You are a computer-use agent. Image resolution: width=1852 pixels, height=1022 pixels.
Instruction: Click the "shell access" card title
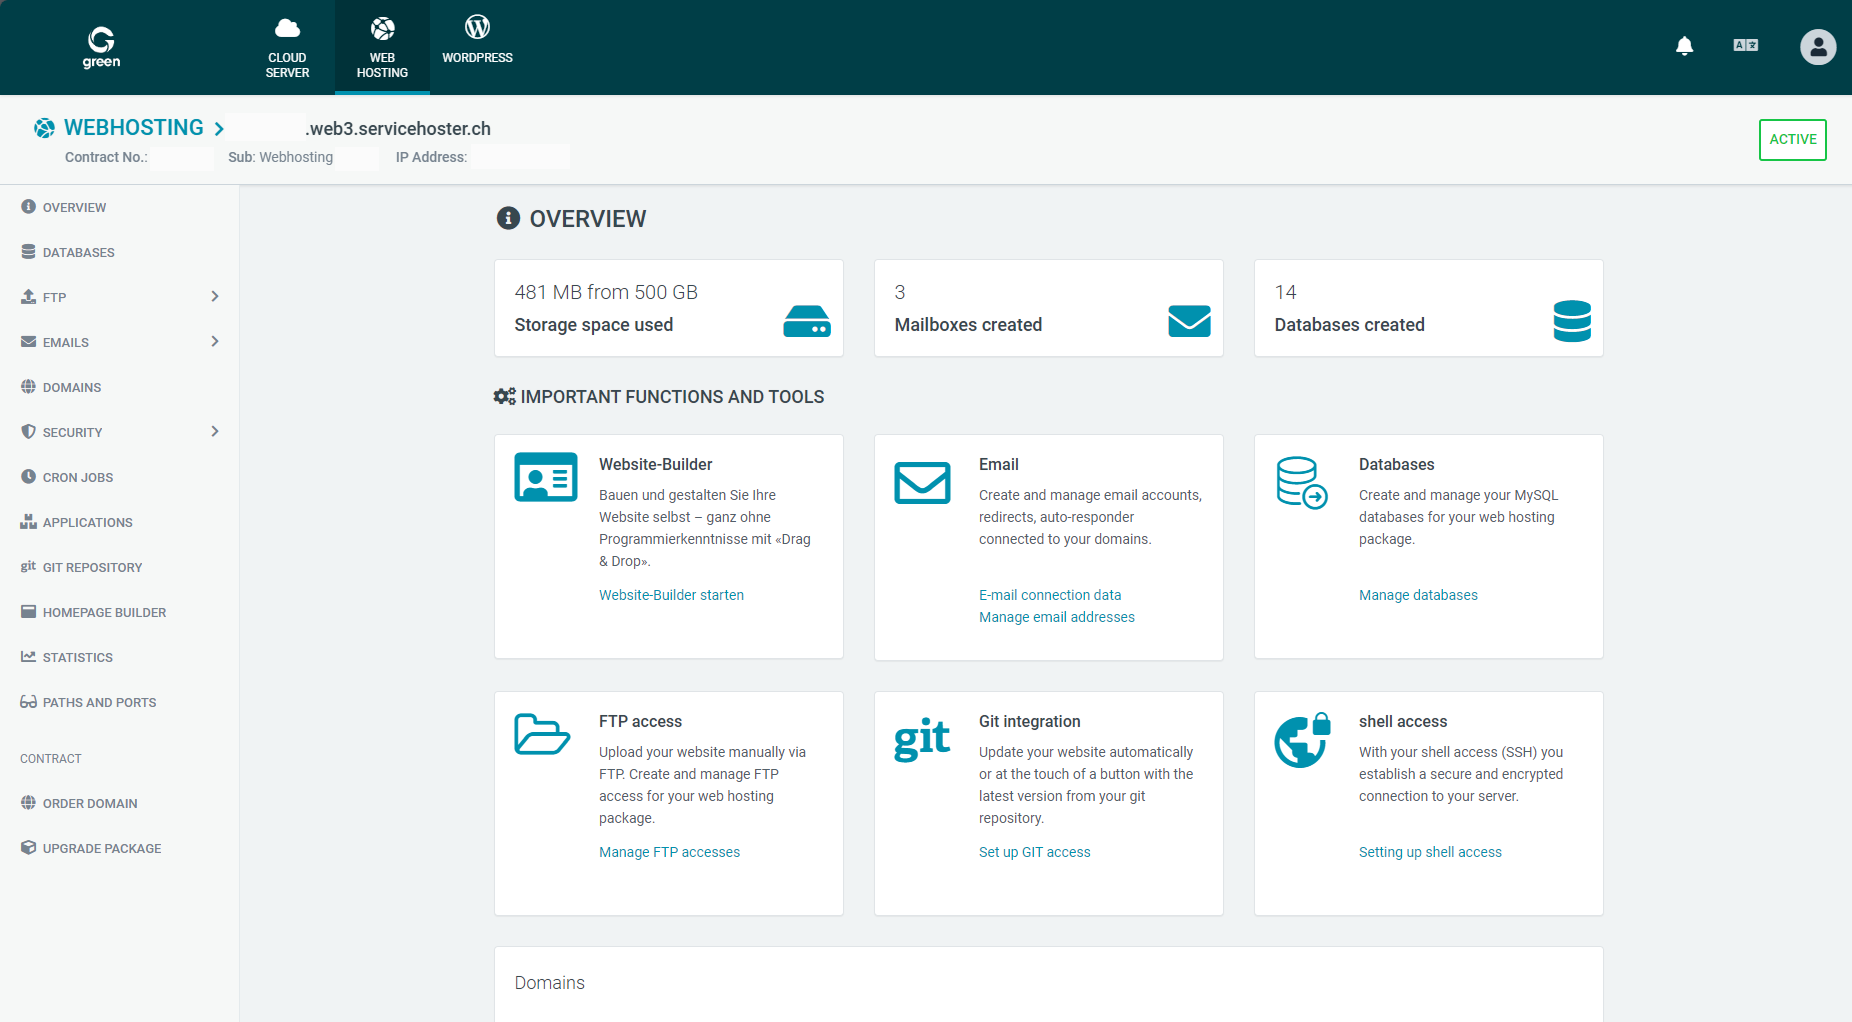pyautogui.click(x=1403, y=722)
